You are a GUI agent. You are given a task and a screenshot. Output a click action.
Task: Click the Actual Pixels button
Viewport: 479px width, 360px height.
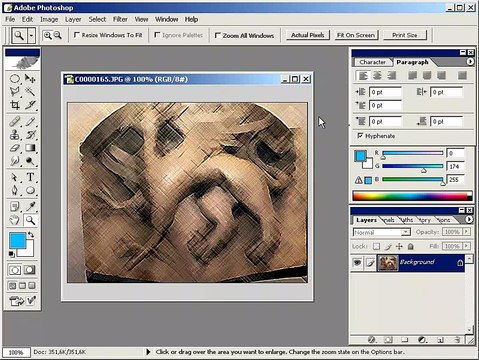point(308,35)
